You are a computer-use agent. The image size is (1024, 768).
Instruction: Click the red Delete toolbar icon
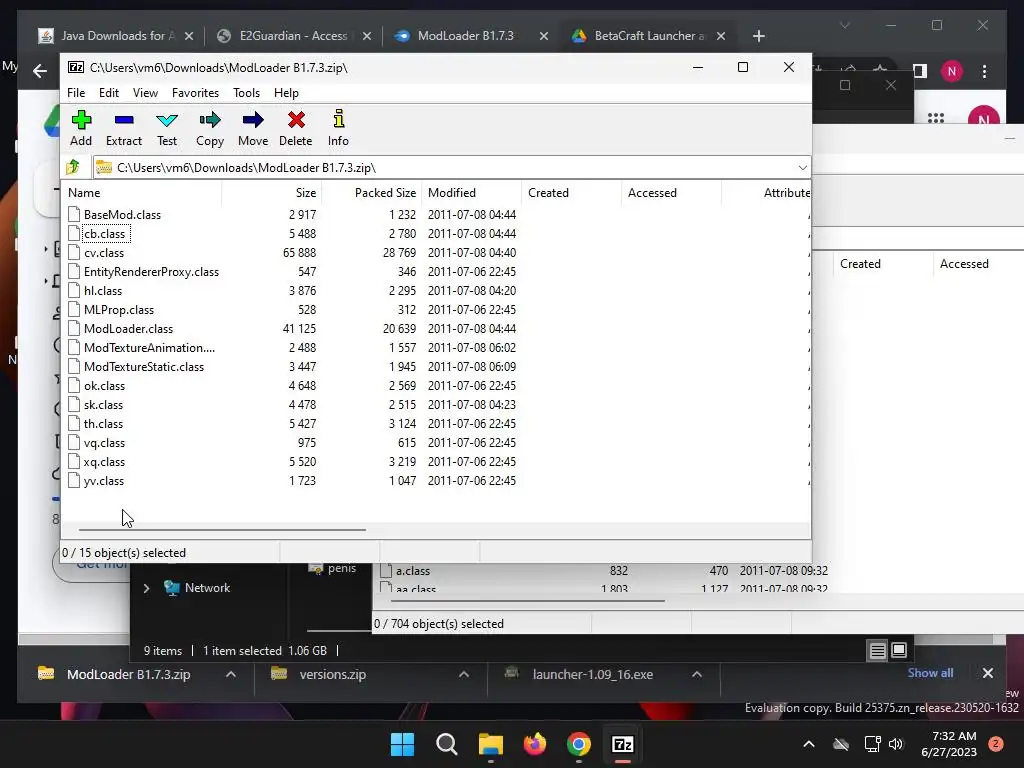pyautogui.click(x=296, y=128)
